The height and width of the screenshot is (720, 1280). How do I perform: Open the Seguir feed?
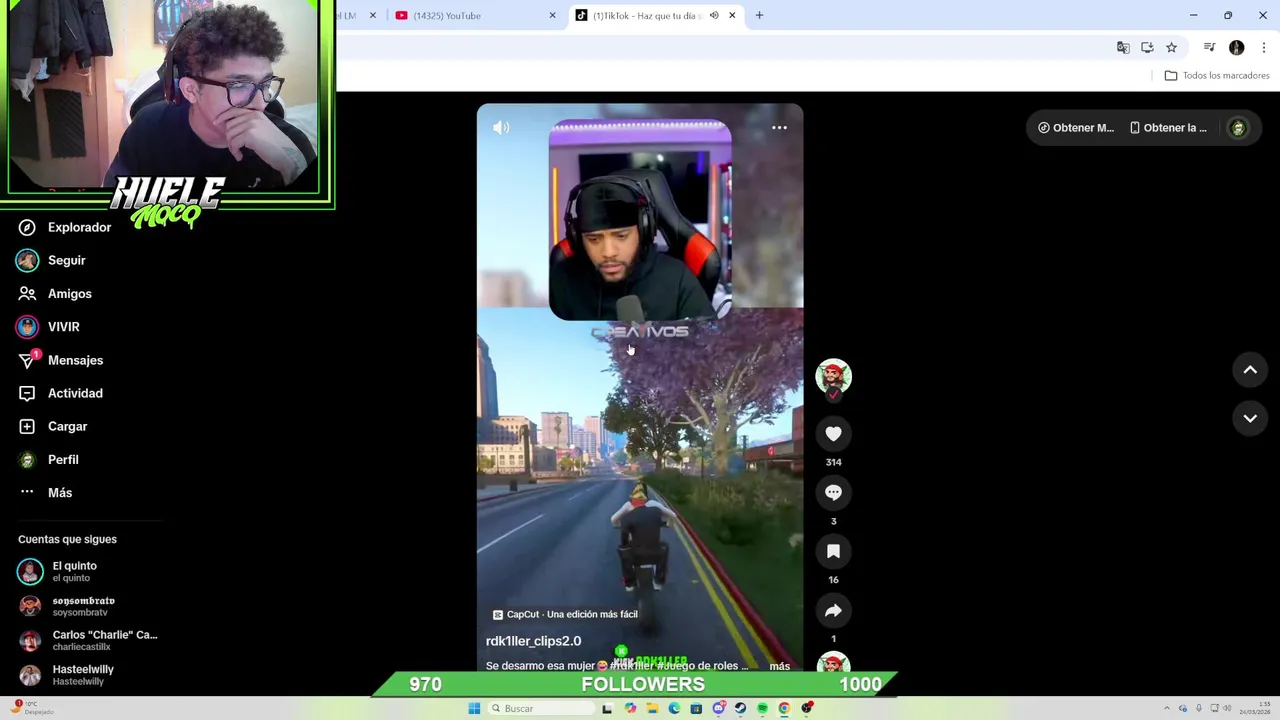52,260
